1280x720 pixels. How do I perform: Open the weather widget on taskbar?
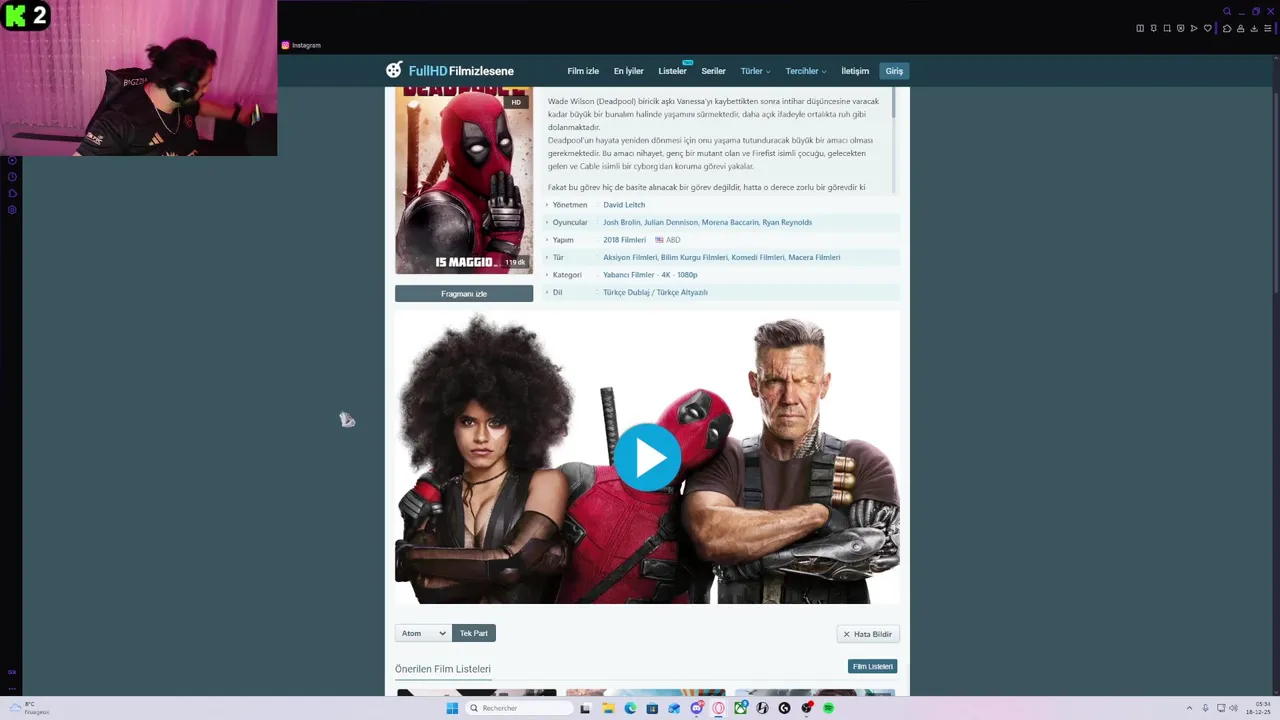[30, 708]
